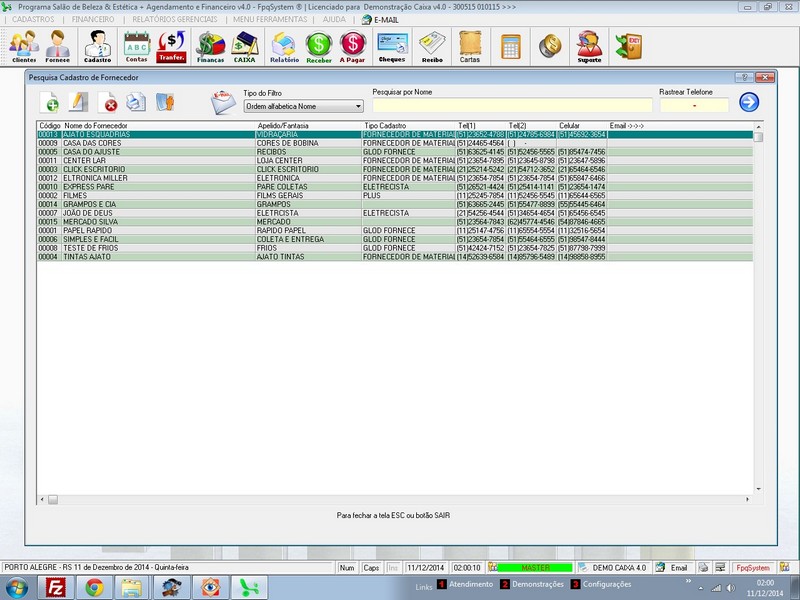Click the Pesquisar por Nome field
This screenshot has height=600, width=800.
[512, 105]
